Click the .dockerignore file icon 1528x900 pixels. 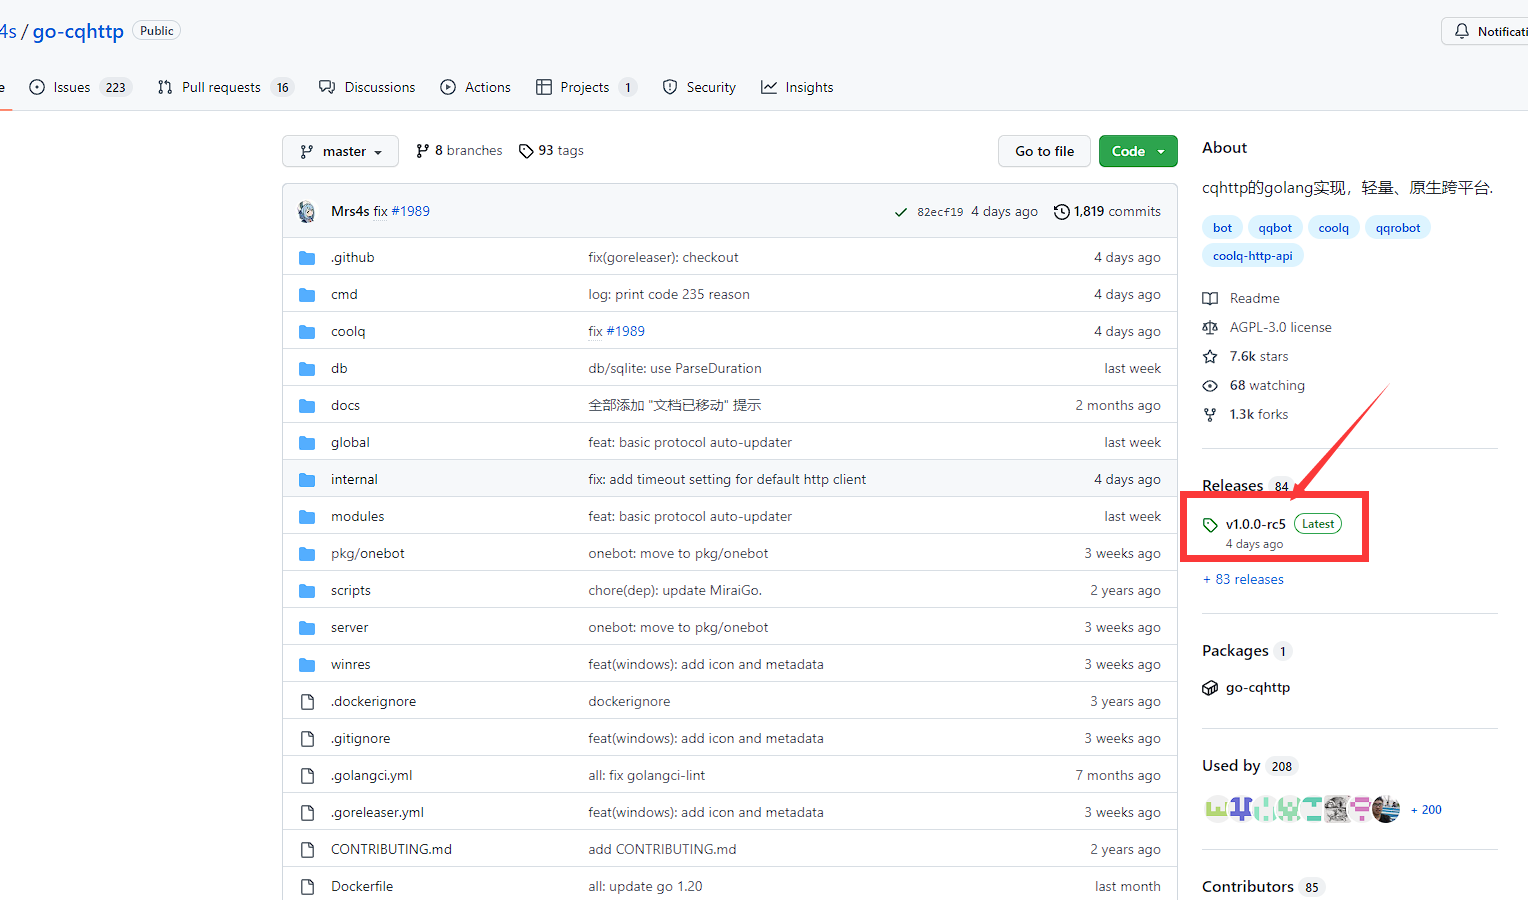tap(307, 702)
